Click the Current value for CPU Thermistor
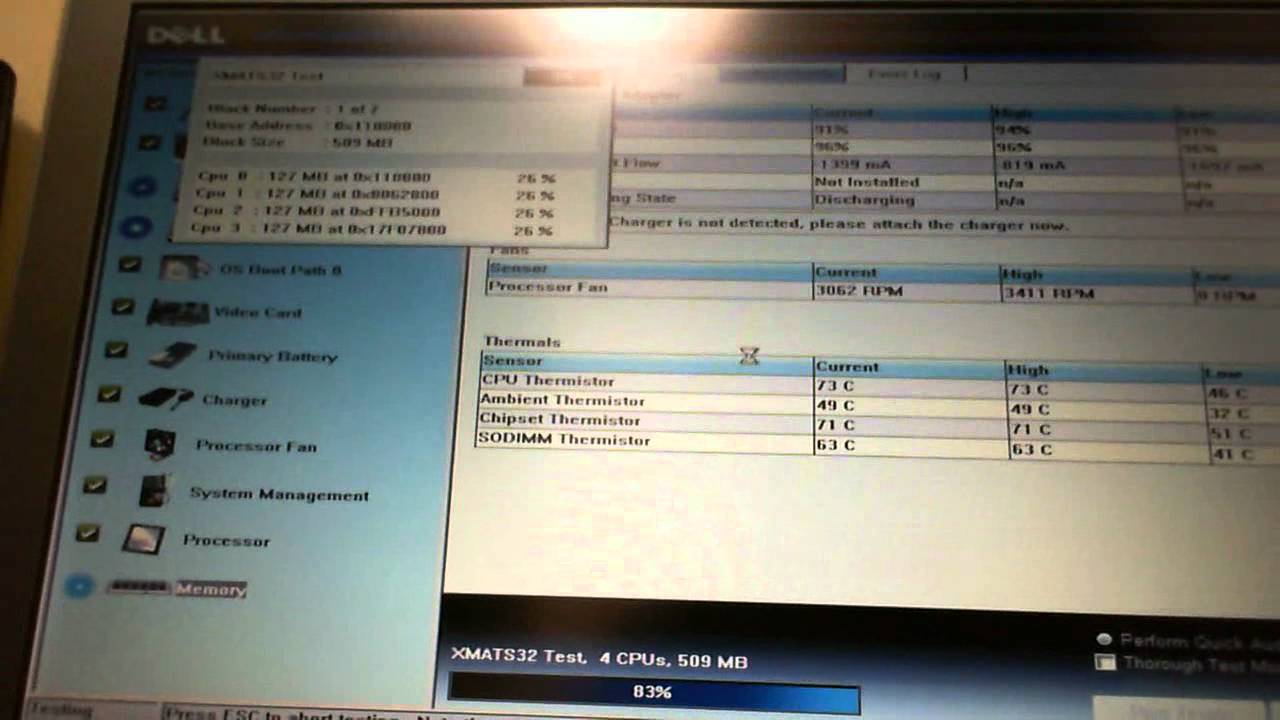 836,385
